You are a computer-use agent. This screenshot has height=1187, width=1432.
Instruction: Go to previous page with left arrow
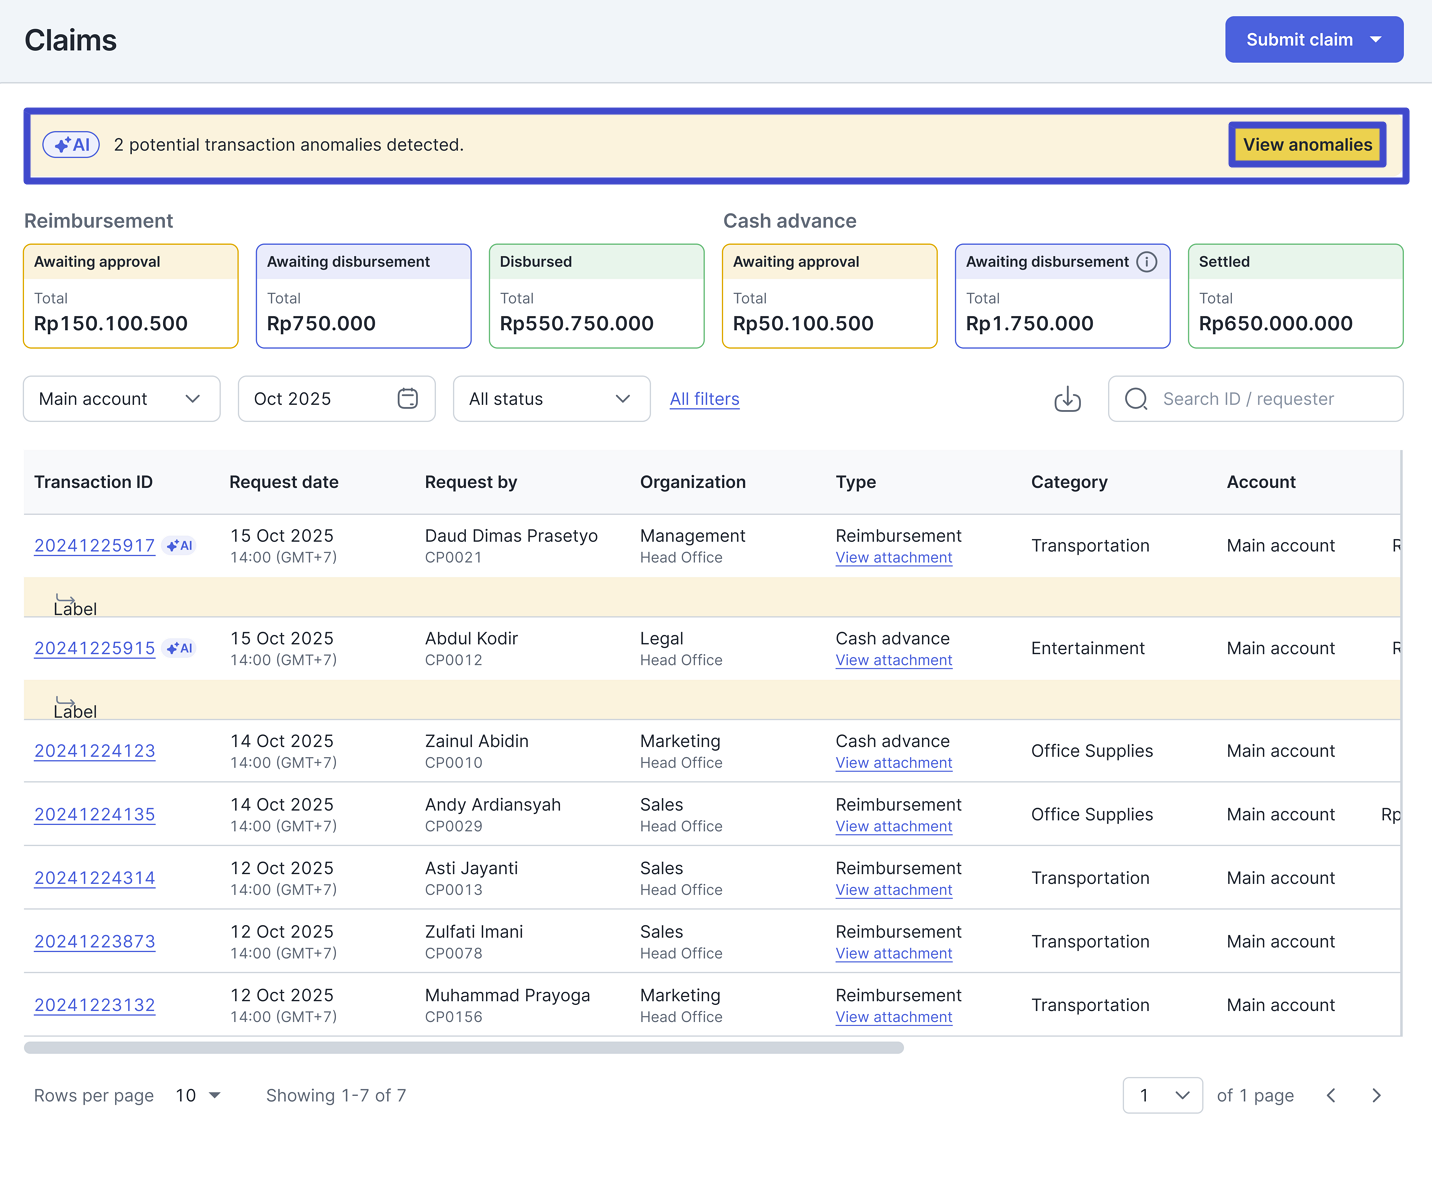[1331, 1096]
